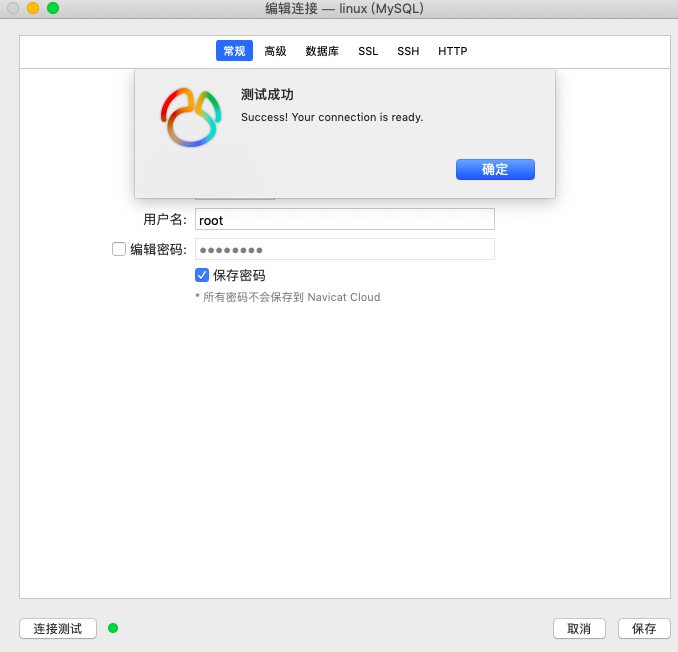Open the HTTP tab
This screenshot has width=678, height=652.
coord(452,51)
